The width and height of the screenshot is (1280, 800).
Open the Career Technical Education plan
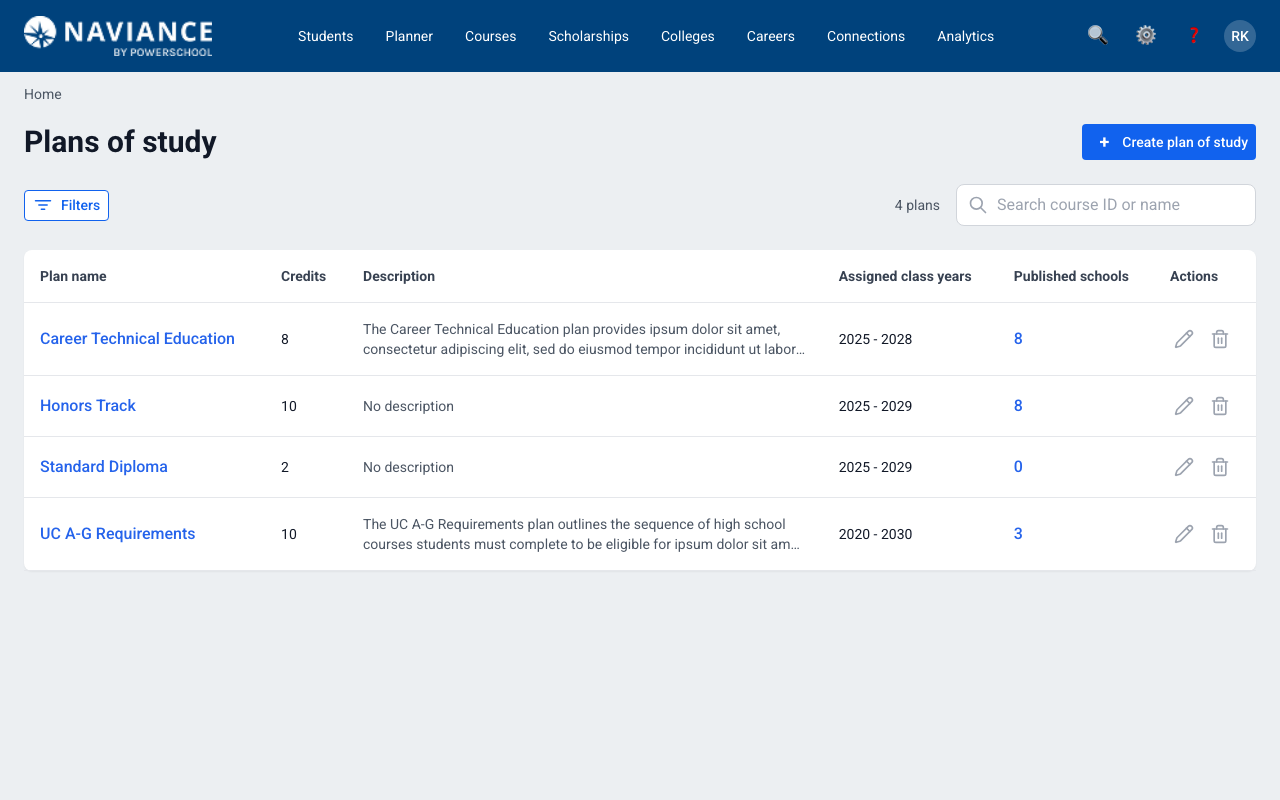[137, 338]
